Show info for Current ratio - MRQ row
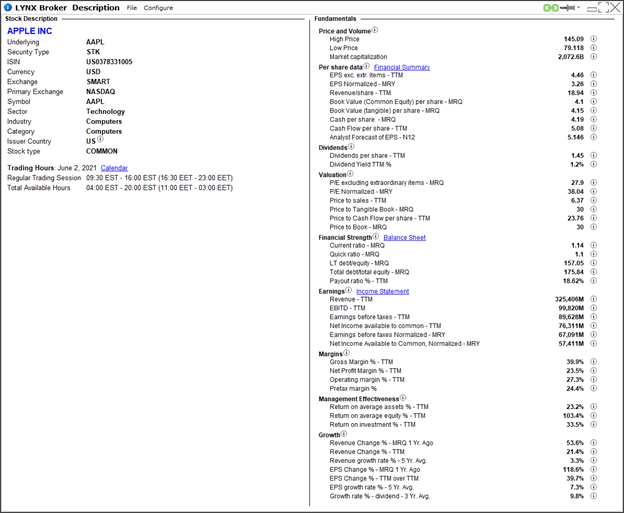This screenshot has width=624, height=513. [x=593, y=245]
